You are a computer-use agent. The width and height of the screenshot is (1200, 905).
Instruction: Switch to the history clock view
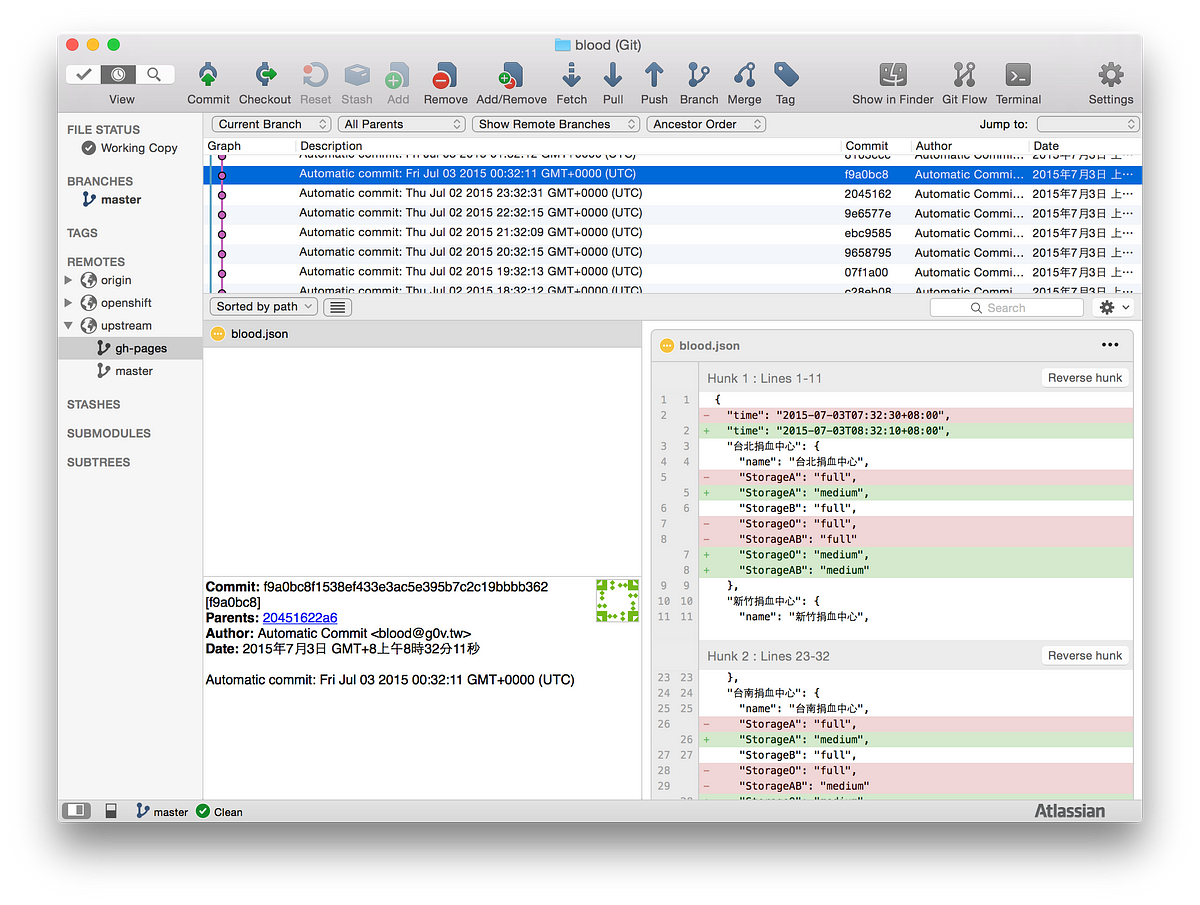coord(120,74)
